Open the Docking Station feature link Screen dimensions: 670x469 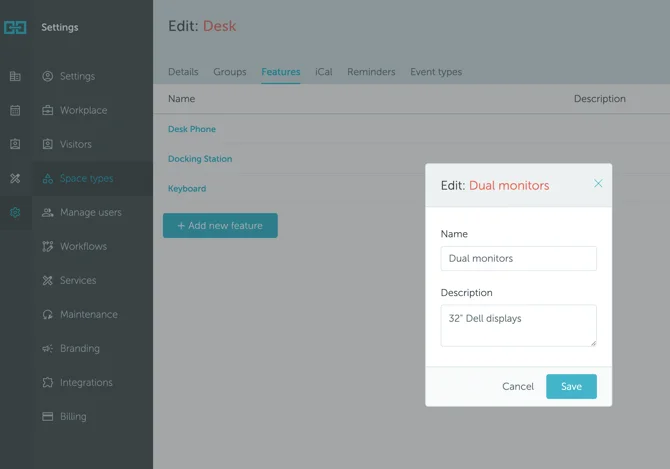click(200, 159)
